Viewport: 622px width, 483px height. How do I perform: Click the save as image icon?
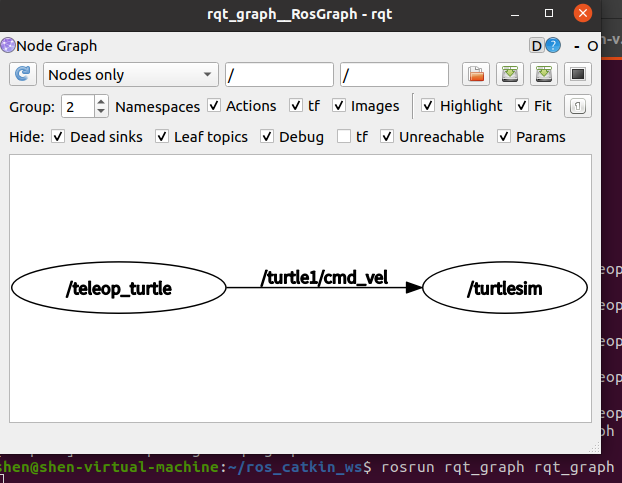576,75
